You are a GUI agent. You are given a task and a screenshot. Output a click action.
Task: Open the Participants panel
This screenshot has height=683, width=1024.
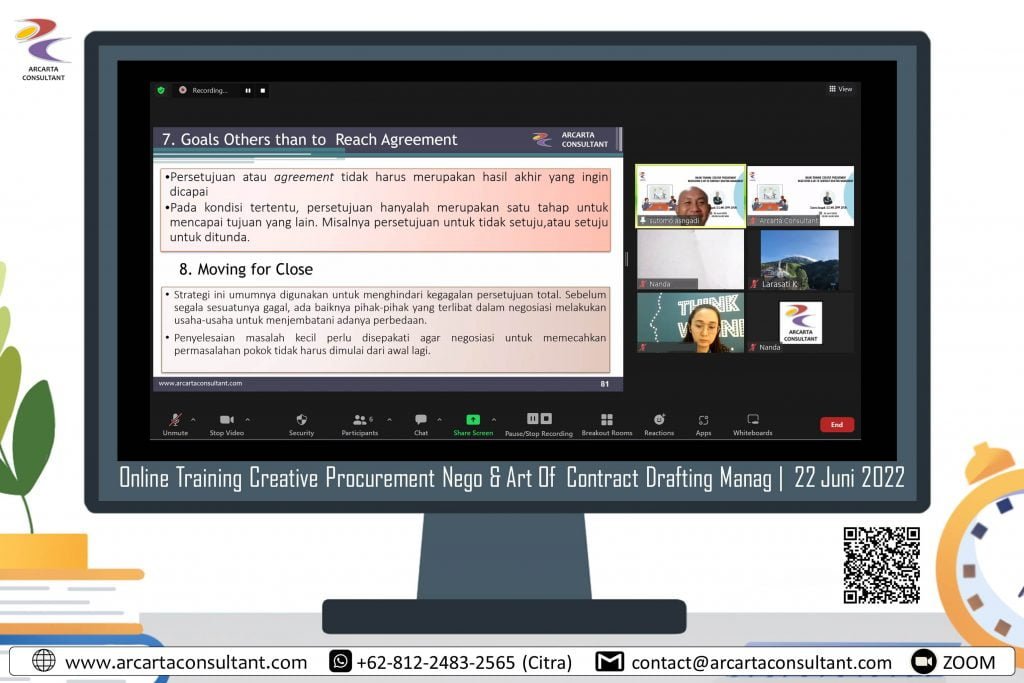(360, 420)
